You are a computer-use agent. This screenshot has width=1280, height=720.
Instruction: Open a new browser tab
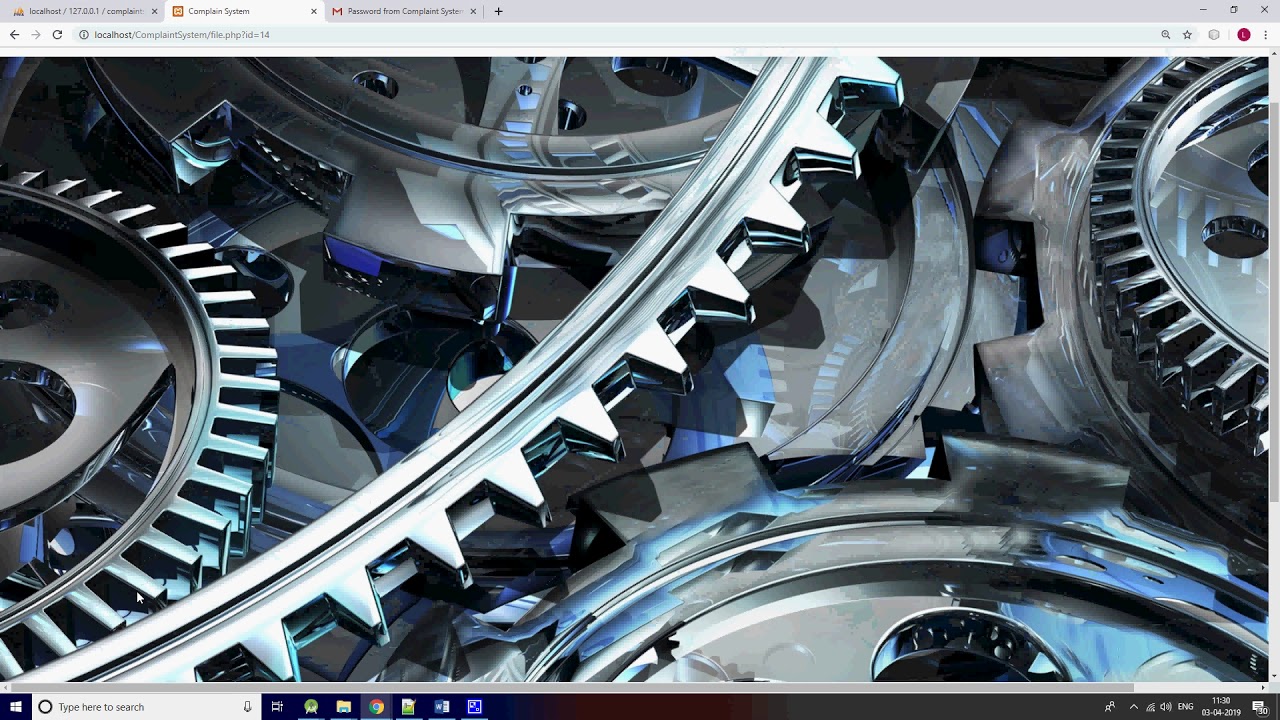[498, 11]
